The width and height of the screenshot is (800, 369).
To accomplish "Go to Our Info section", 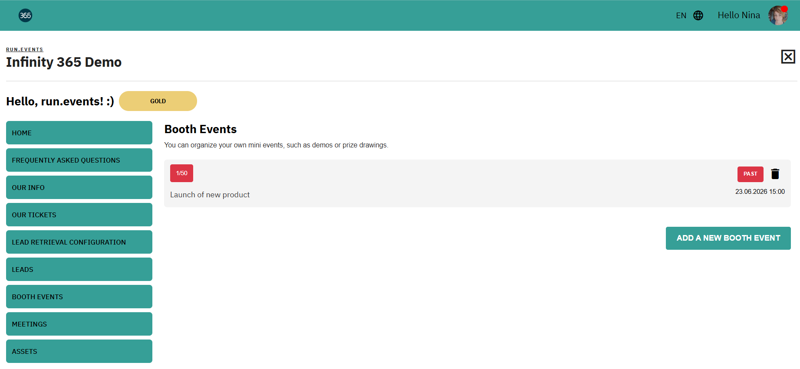I will (x=79, y=187).
